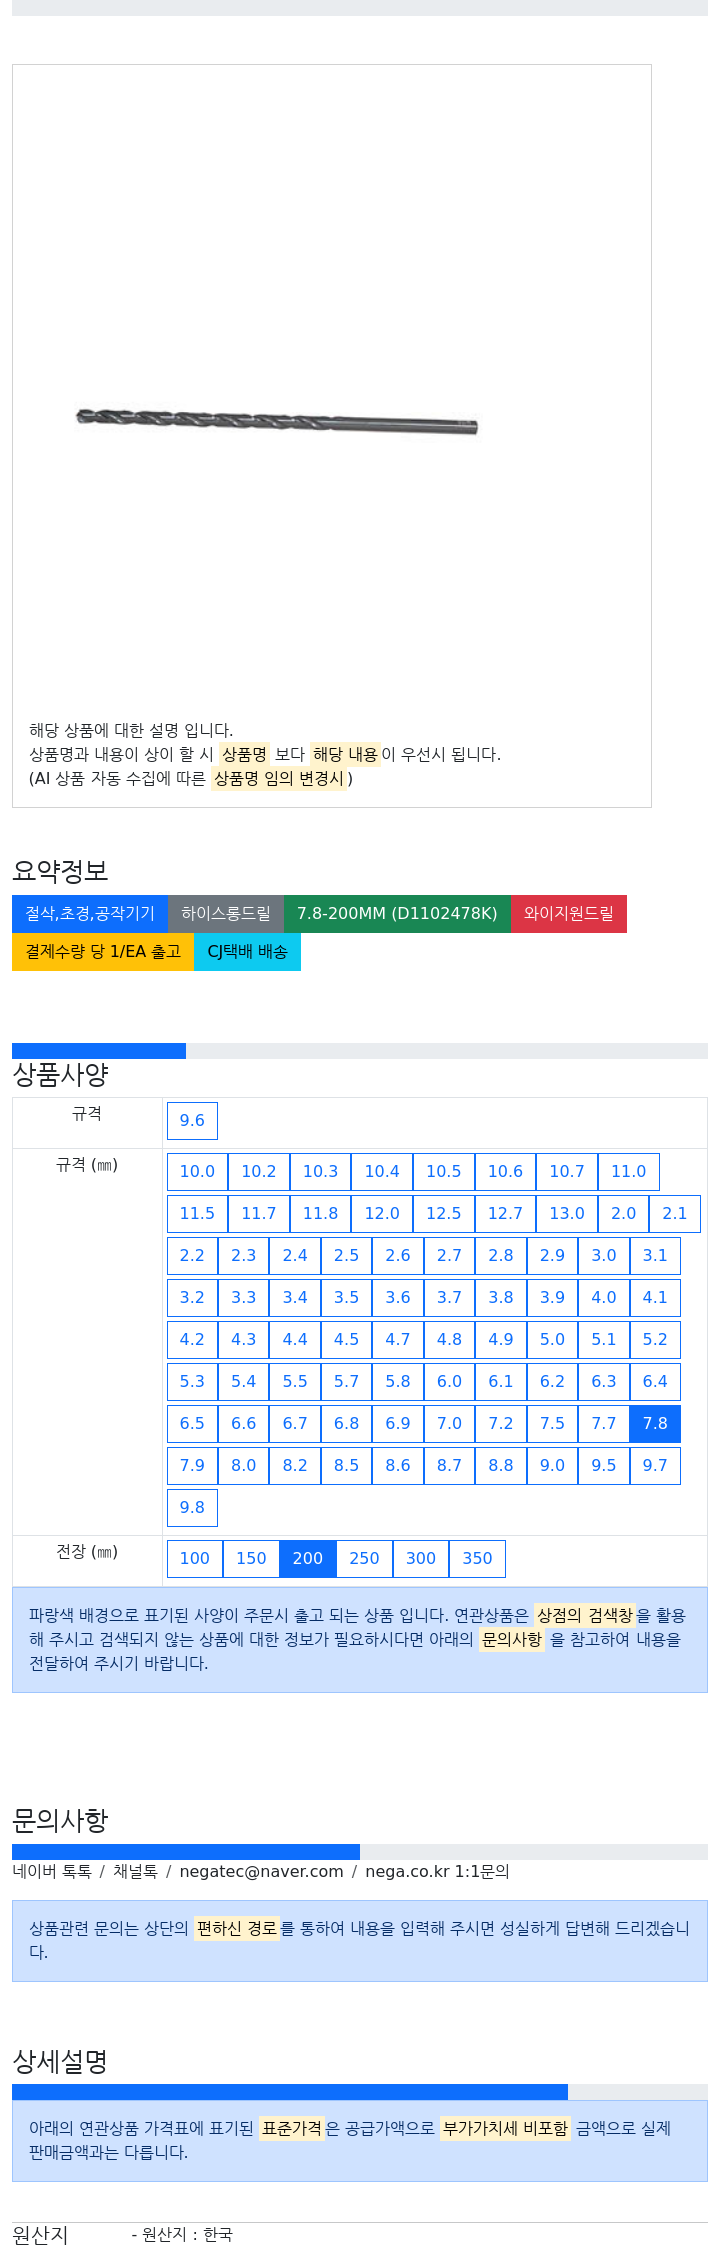Click the blue progress bar above 상품사양
This screenshot has width=720, height=2255.
point(99,1050)
